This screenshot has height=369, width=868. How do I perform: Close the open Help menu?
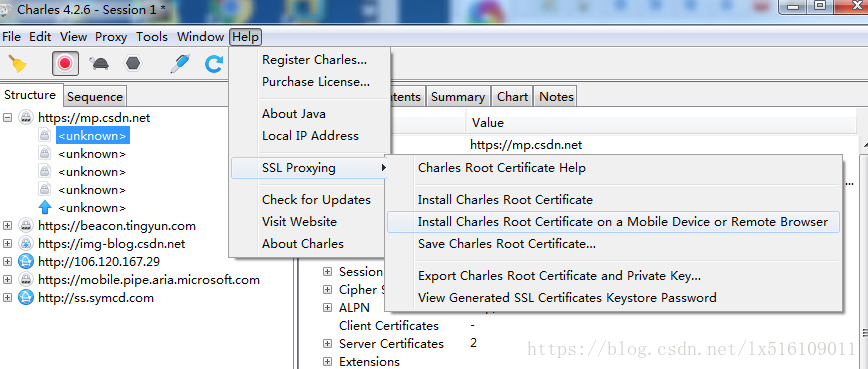point(245,37)
